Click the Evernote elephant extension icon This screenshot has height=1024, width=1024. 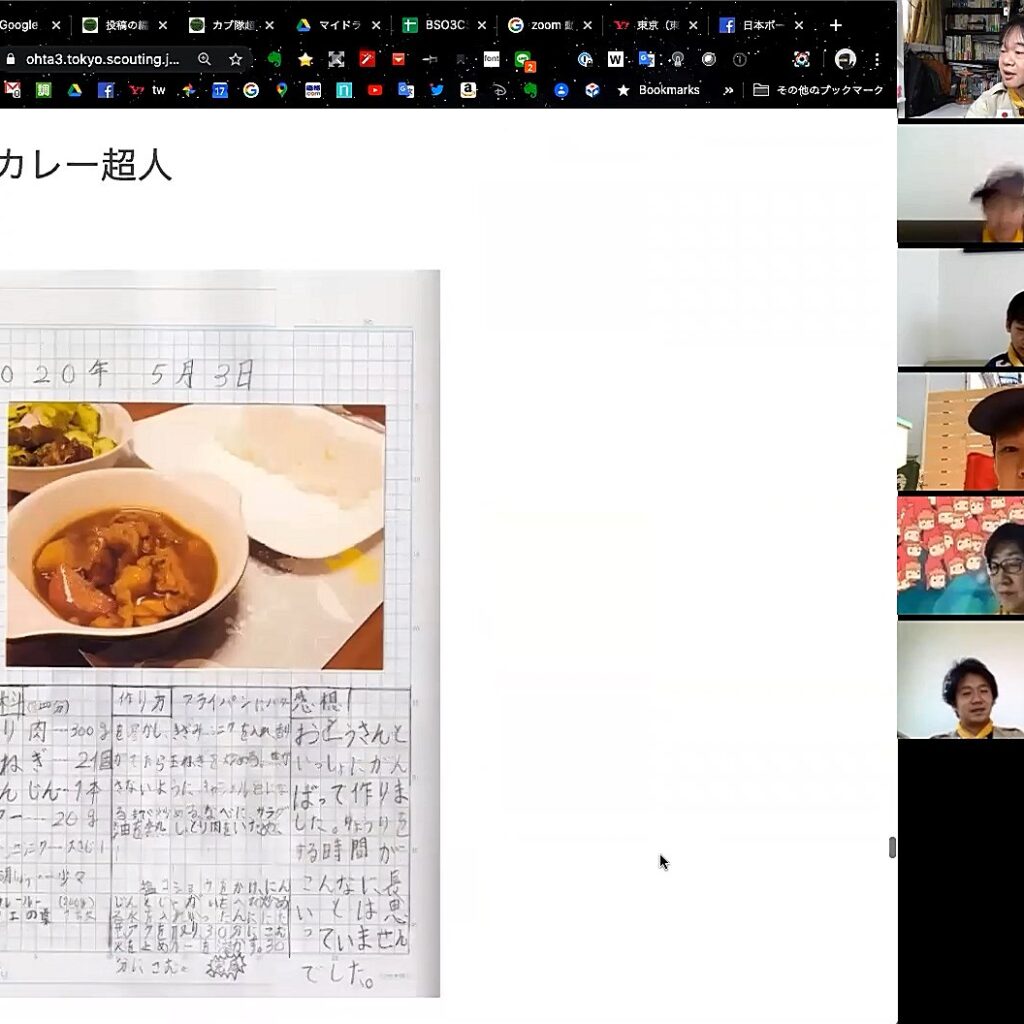pos(274,59)
